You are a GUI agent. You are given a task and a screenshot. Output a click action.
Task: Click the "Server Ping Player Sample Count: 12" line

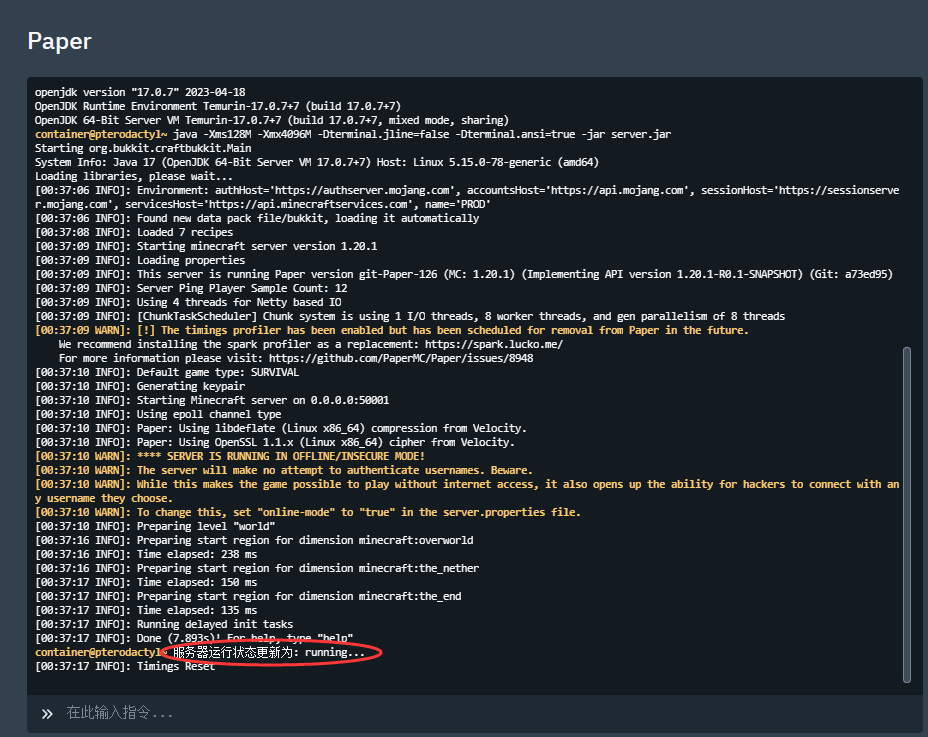(191, 288)
